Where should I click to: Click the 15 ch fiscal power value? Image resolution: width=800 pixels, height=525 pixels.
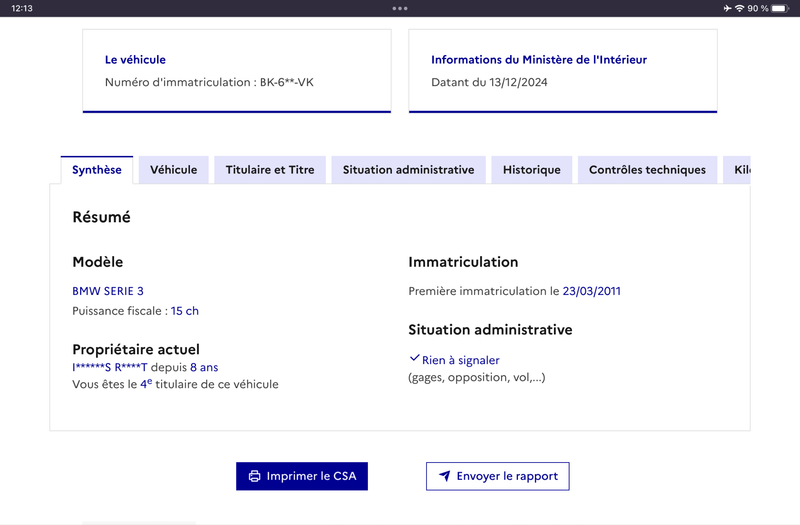click(185, 311)
